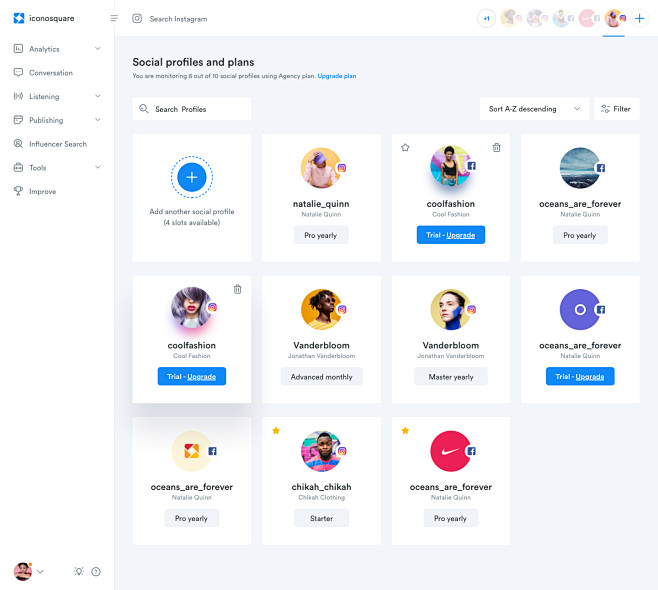
Task: Add a profile with top-right plus icon
Action: click(639, 18)
